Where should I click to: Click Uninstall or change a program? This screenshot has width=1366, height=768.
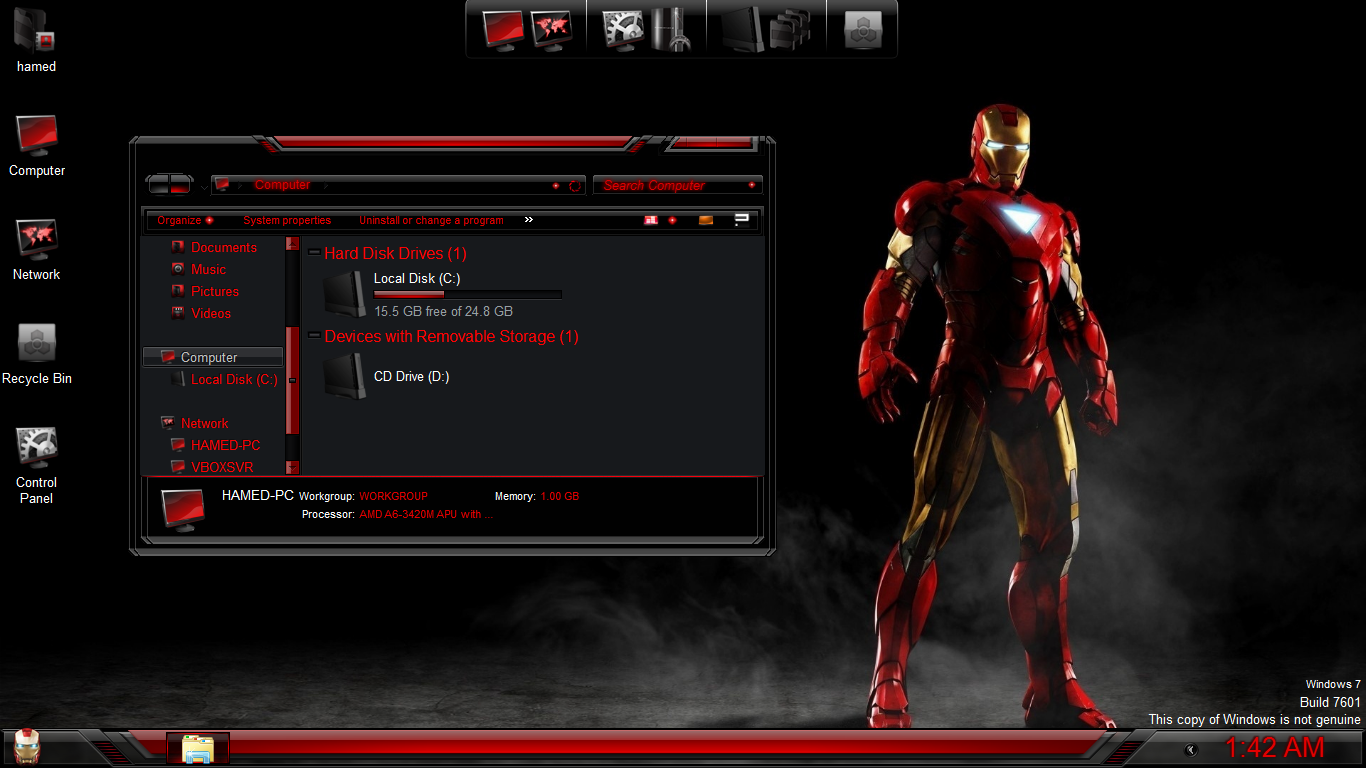pyautogui.click(x=432, y=220)
